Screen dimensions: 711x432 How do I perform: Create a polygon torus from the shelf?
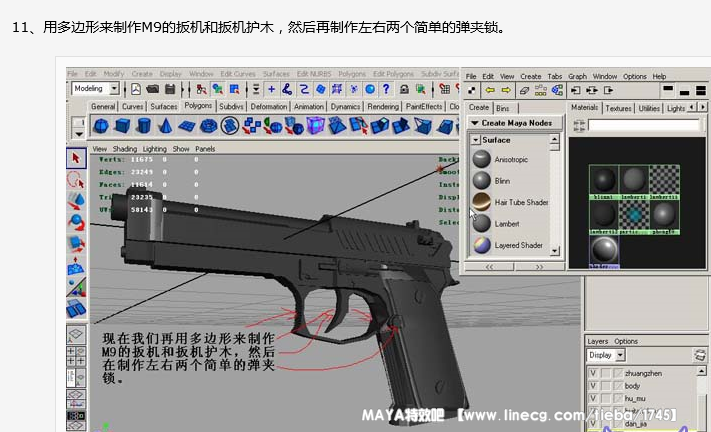pos(208,126)
